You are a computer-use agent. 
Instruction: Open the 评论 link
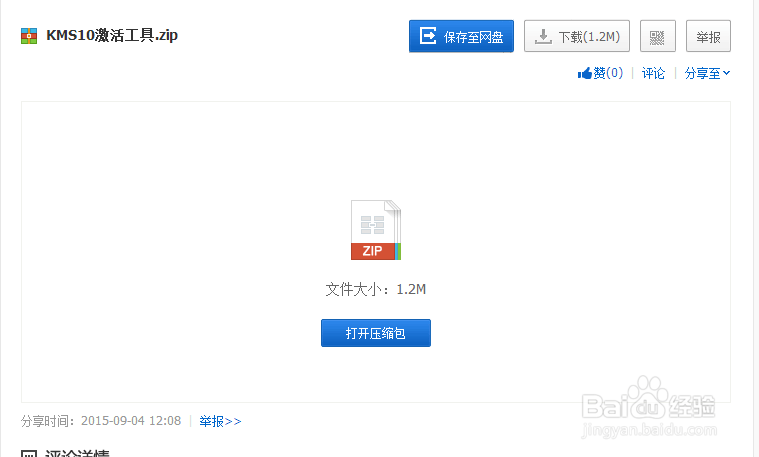pyautogui.click(x=653, y=73)
